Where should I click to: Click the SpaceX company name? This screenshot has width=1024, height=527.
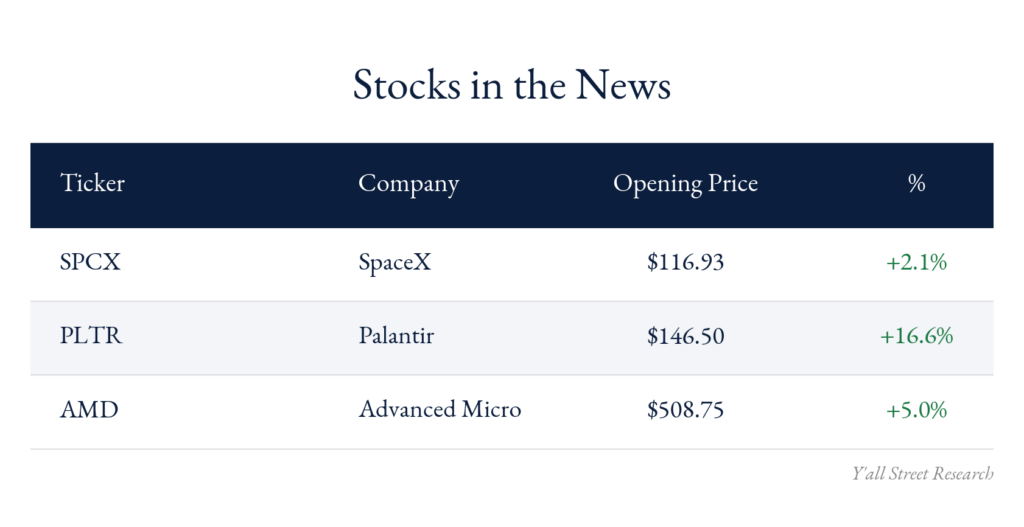point(394,263)
